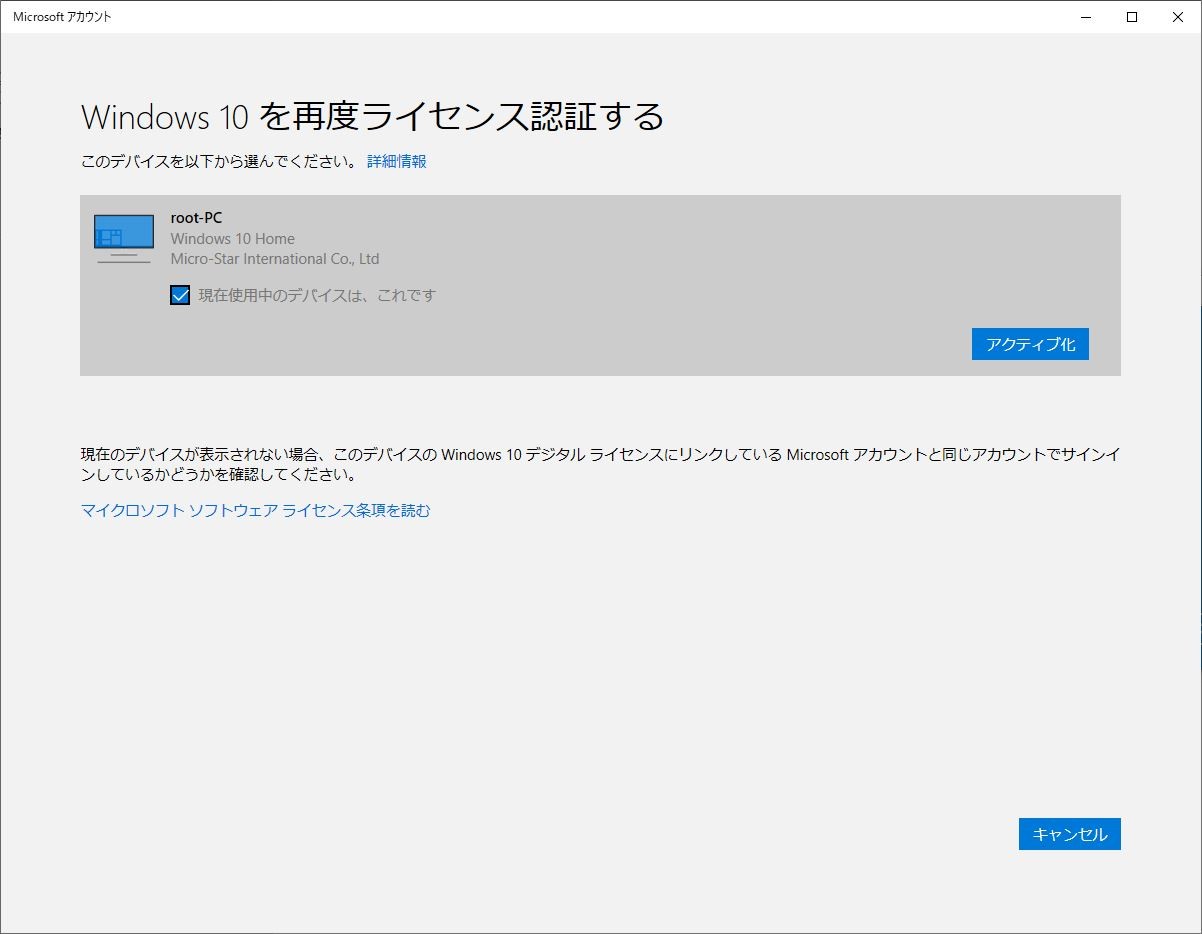Click the このデバイスを以下から選んでください instruction text
1202x934 pixels.
coord(219,161)
